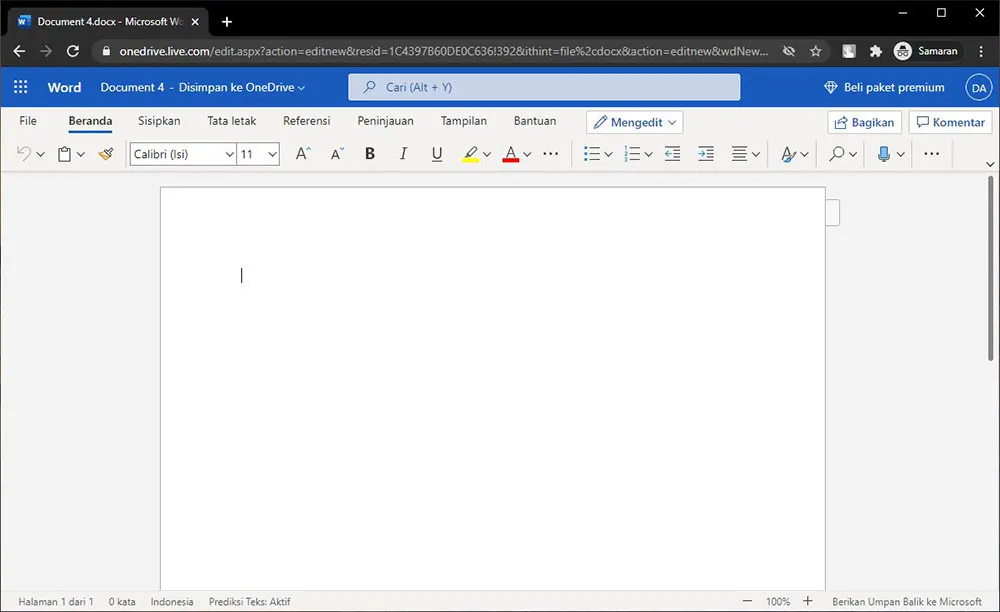Image resolution: width=1000 pixels, height=612 pixels.
Task: Decrease indentation of the paragraph
Action: [671, 154]
